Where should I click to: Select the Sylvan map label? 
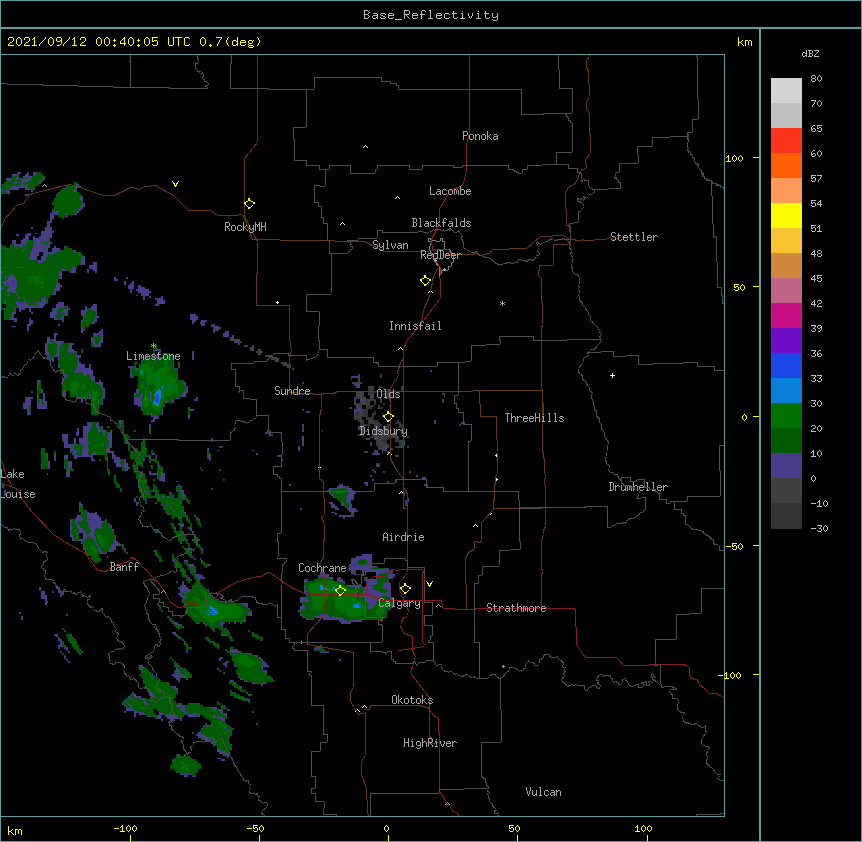390,245
